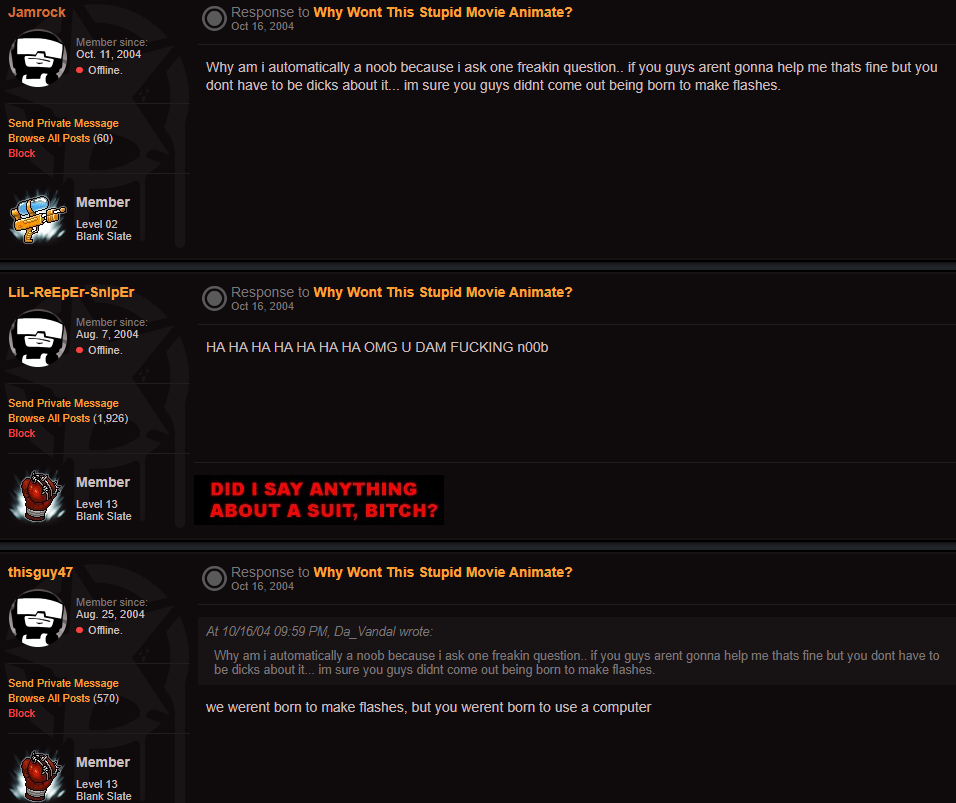Send Private Message to LiL-ReEpEr-SnIpEr

coord(63,403)
